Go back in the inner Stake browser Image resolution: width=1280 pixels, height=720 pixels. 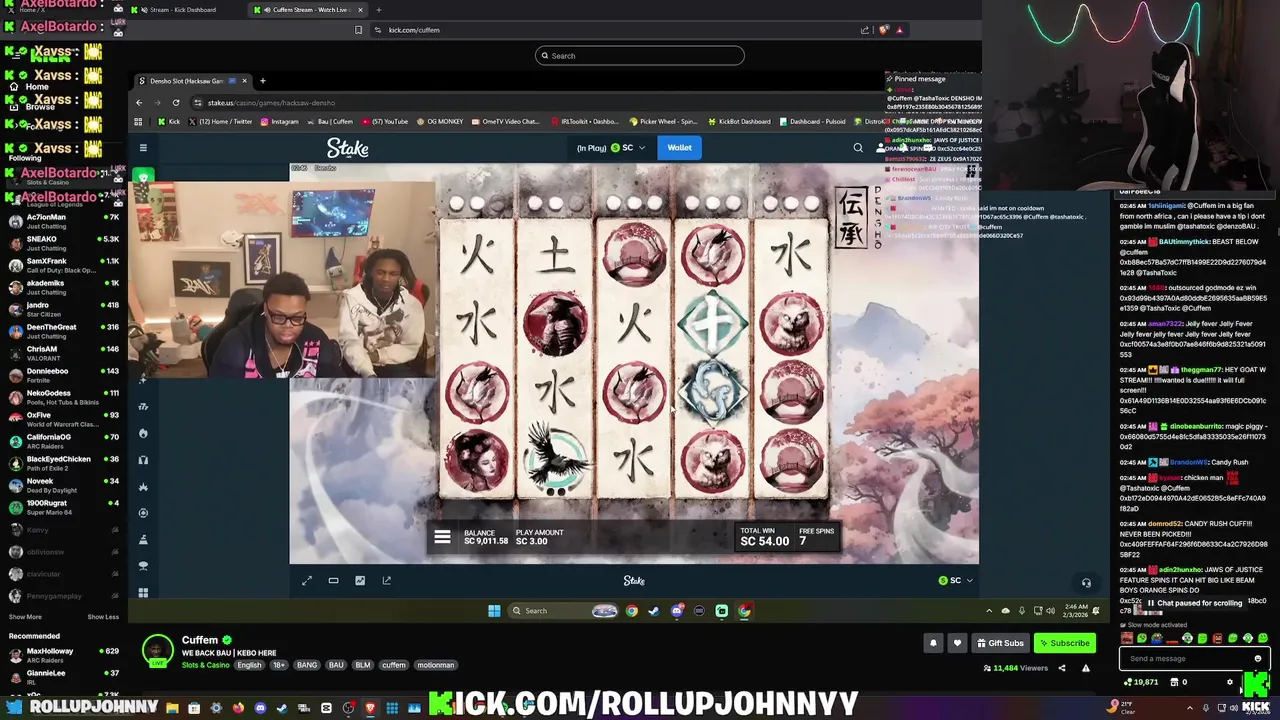[x=139, y=102]
